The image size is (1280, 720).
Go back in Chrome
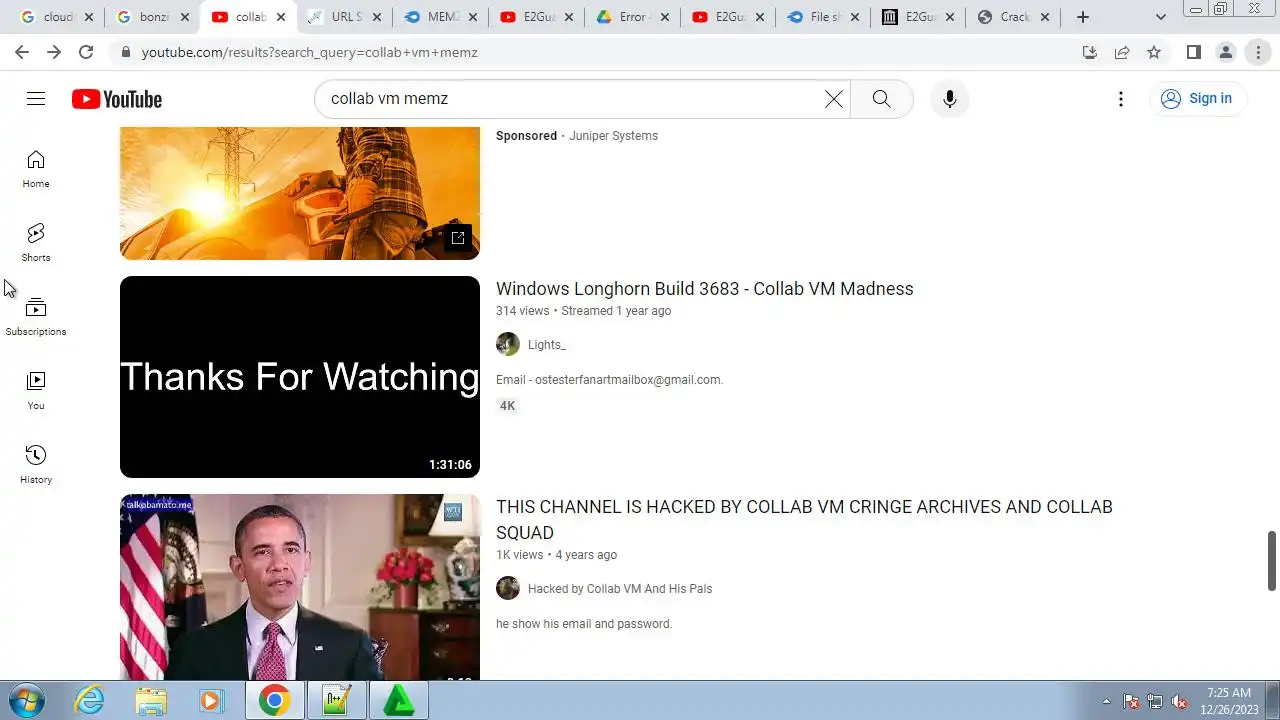pyautogui.click(x=22, y=52)
